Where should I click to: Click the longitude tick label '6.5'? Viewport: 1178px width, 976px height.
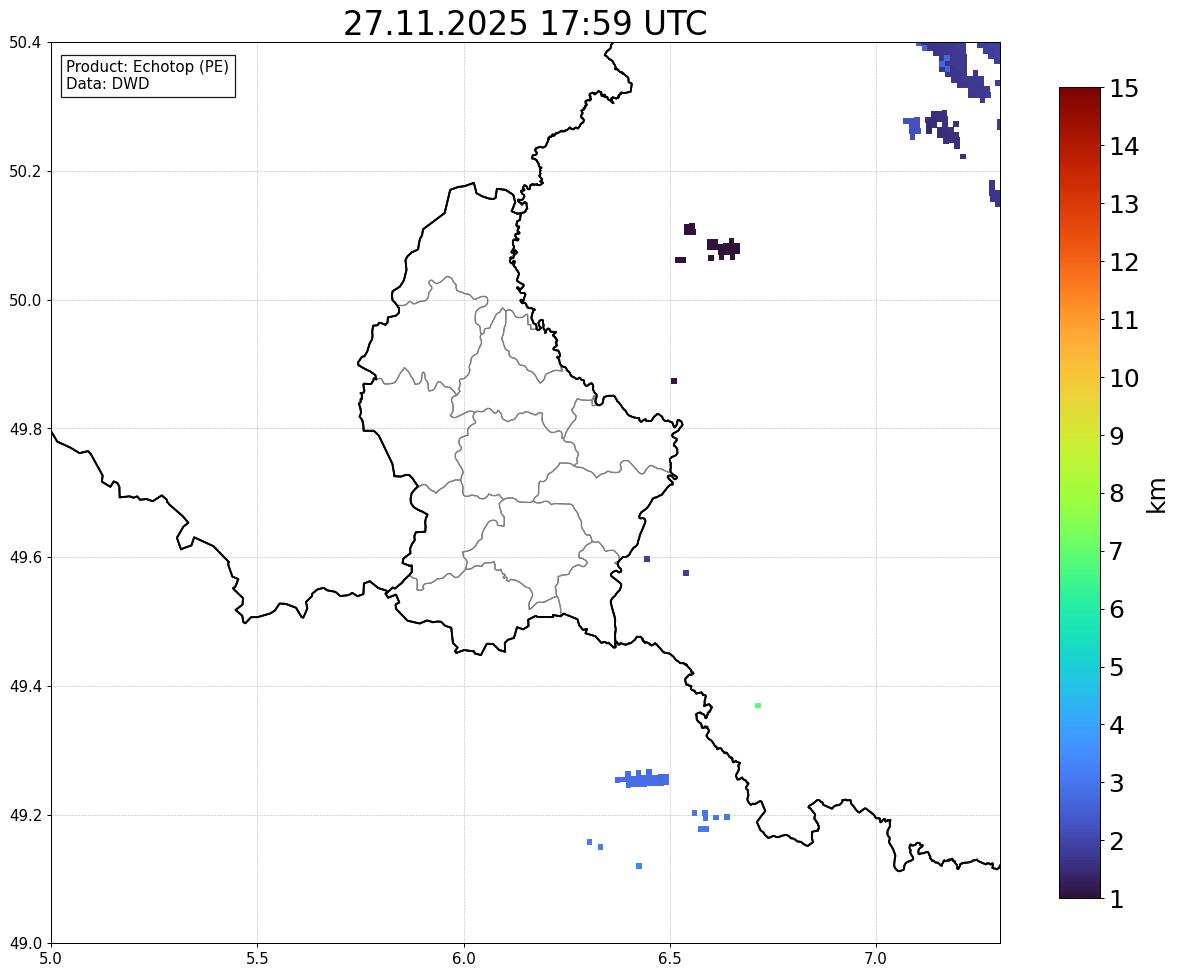[x=670, y=959]
